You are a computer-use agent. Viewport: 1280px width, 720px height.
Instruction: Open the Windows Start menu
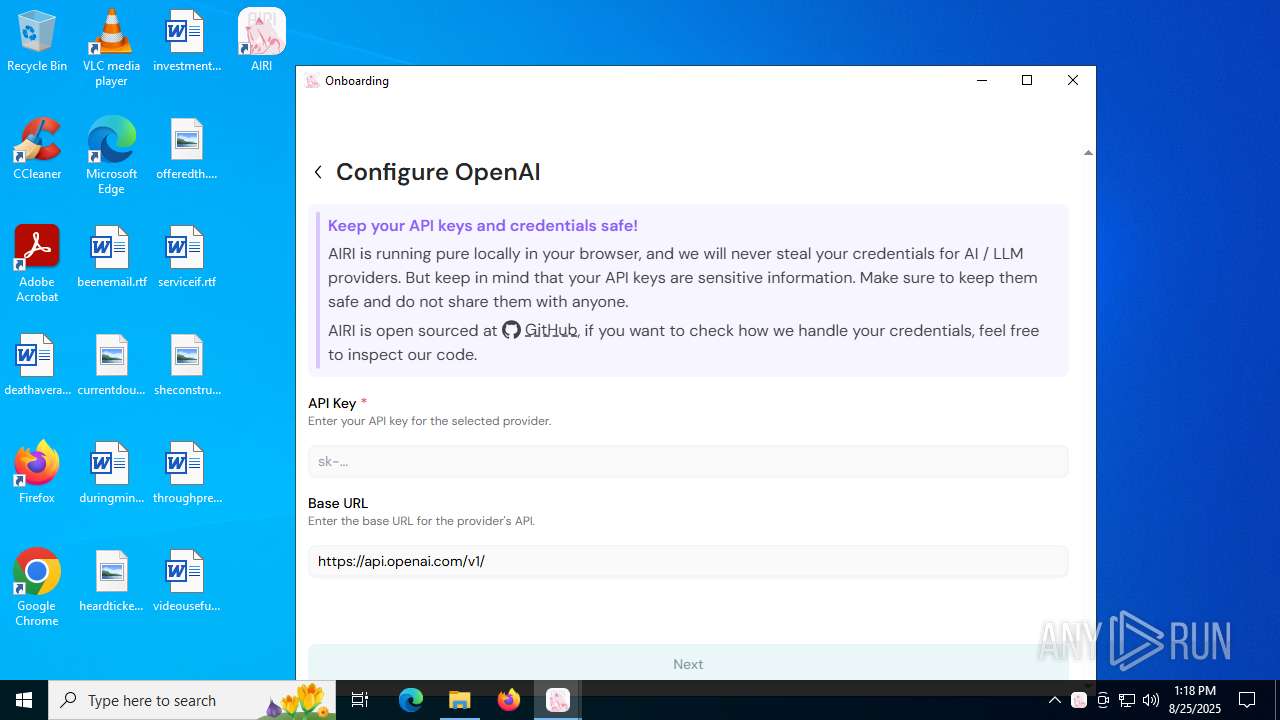click(x=24, y=700)
